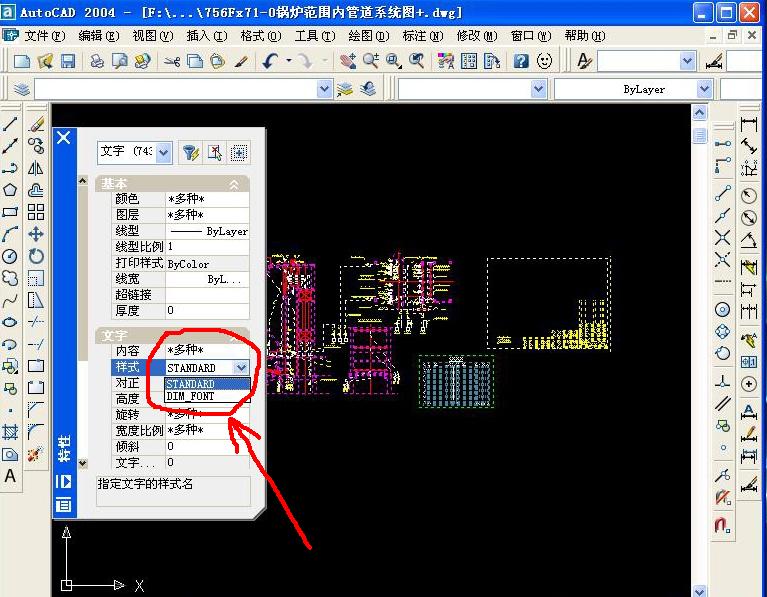Screen dimensions: 767x597
Task: Click the Print icon
Action: (97, 61)
